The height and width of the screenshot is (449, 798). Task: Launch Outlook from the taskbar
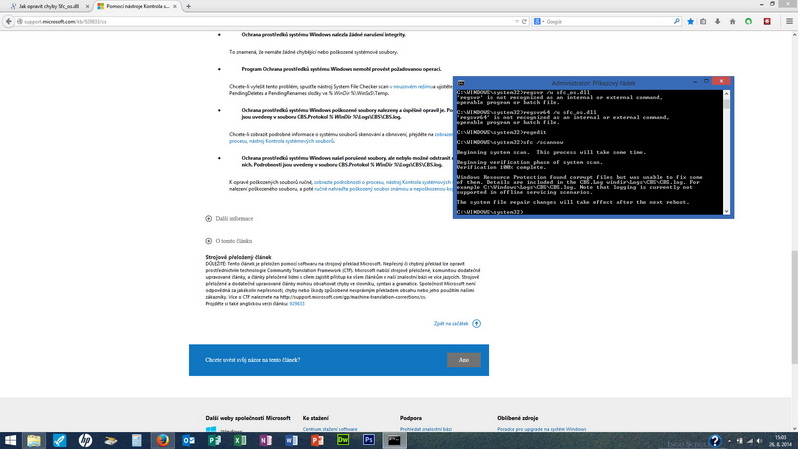click(188, 440)
